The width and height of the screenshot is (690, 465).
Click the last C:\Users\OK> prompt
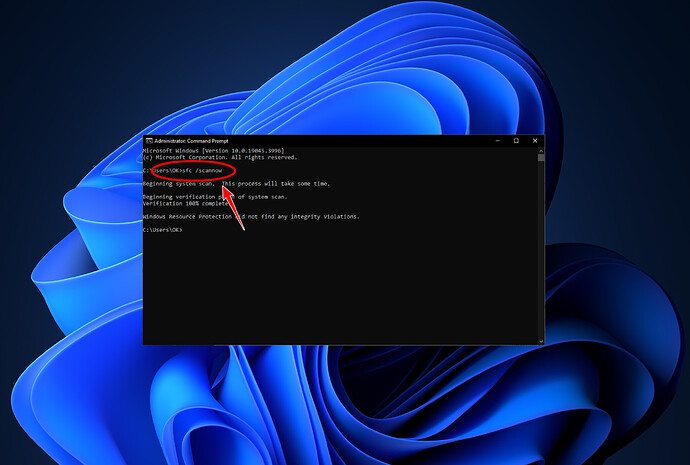coord(162,230)
